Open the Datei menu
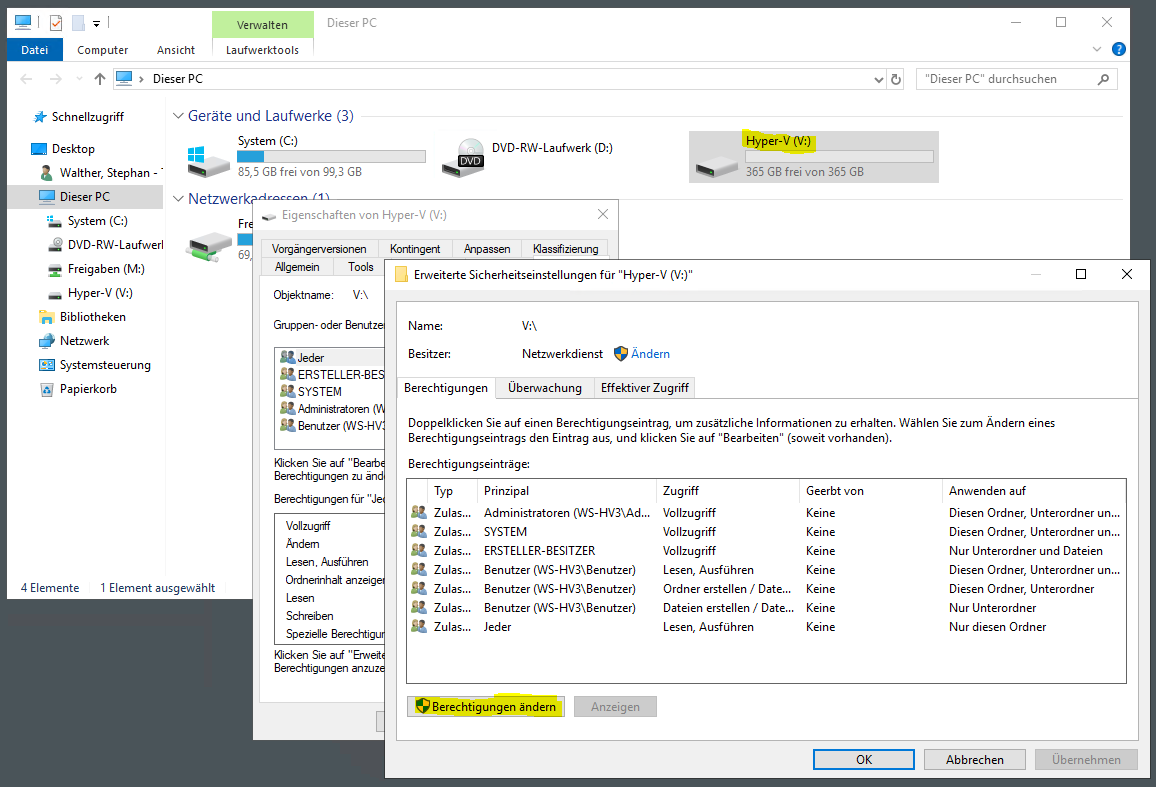This screenshot has height=787, width=1156. click(x=35, y=49)
